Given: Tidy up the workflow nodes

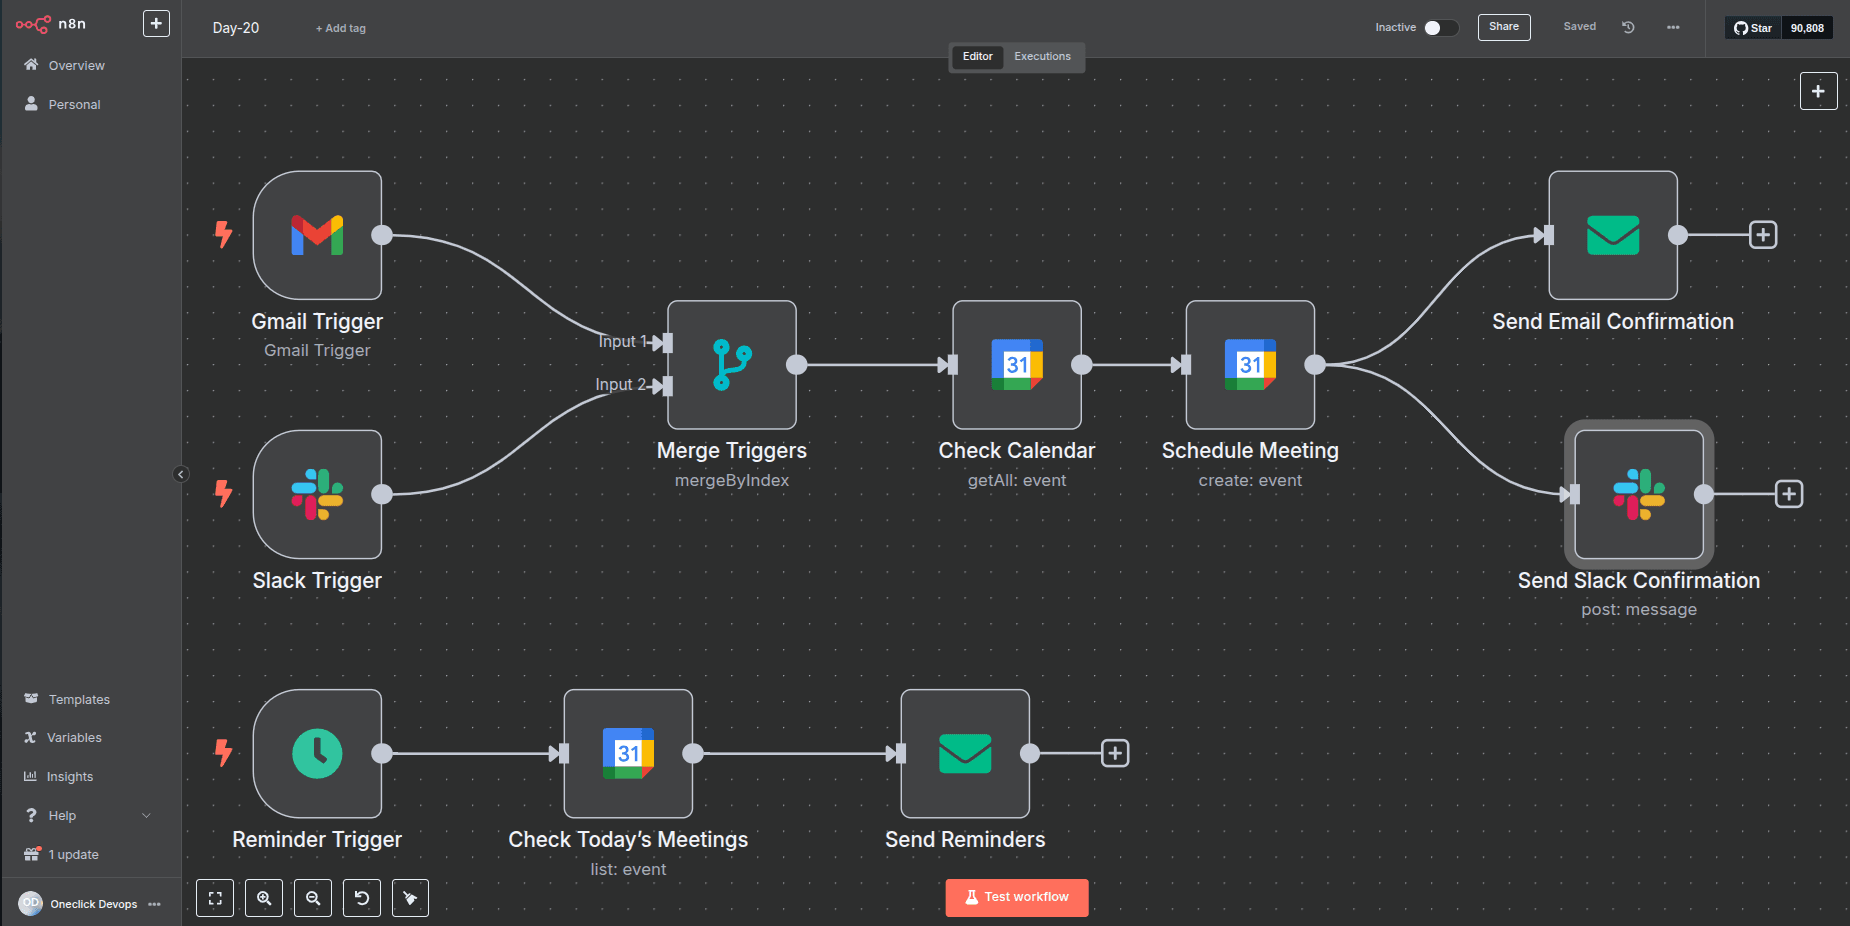Looking at the screenshot, I should coord(410,898).
